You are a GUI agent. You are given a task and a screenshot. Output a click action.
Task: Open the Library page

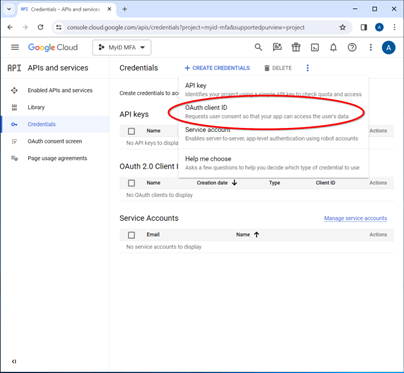pos(36,107)
